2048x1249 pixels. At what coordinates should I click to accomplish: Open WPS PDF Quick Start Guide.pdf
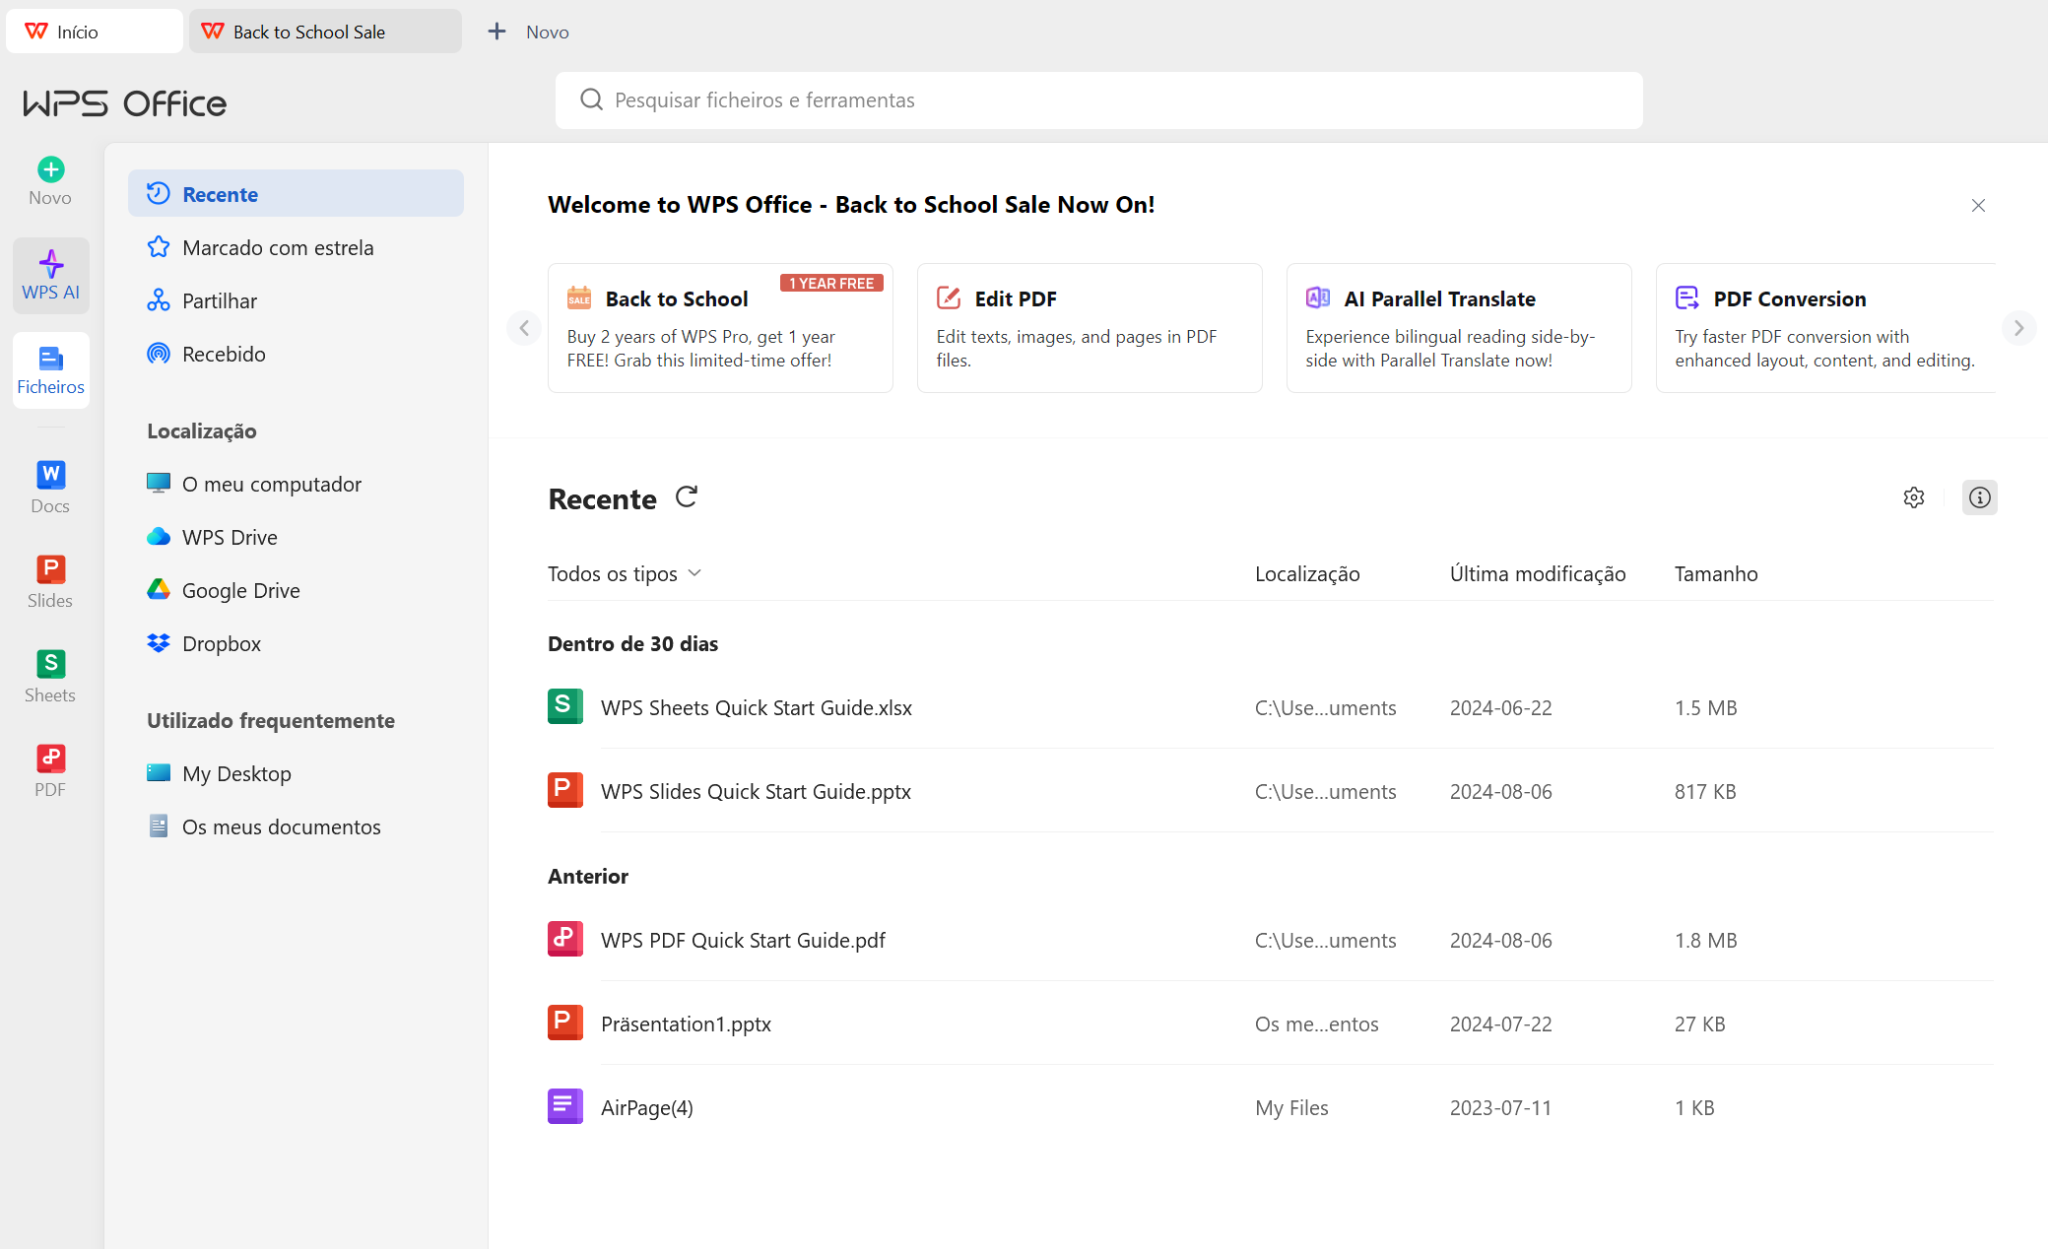[742, 940]
